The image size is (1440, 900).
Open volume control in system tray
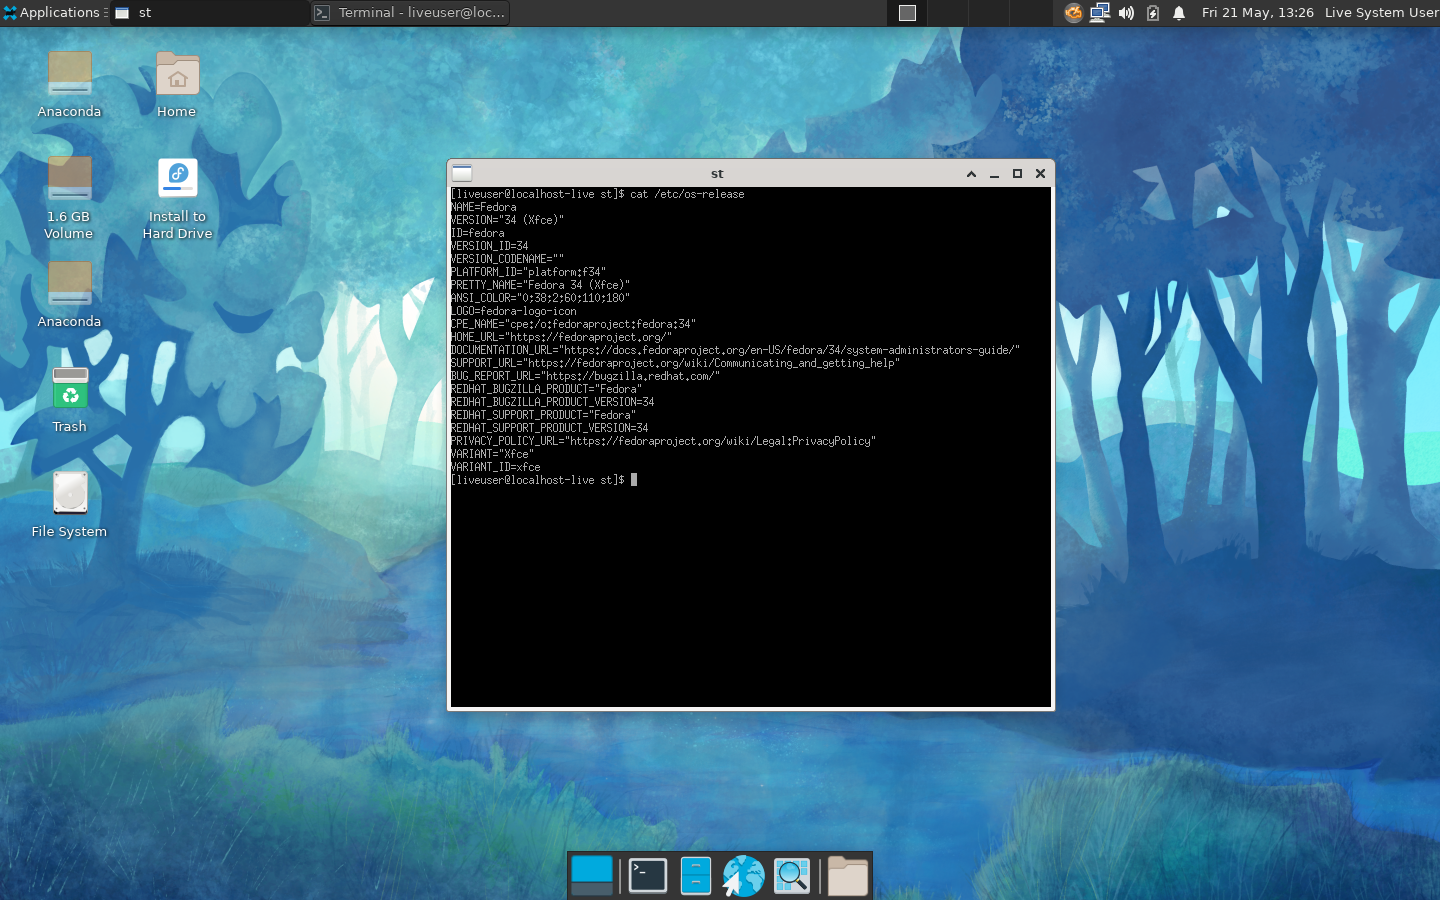[1126, 13]
